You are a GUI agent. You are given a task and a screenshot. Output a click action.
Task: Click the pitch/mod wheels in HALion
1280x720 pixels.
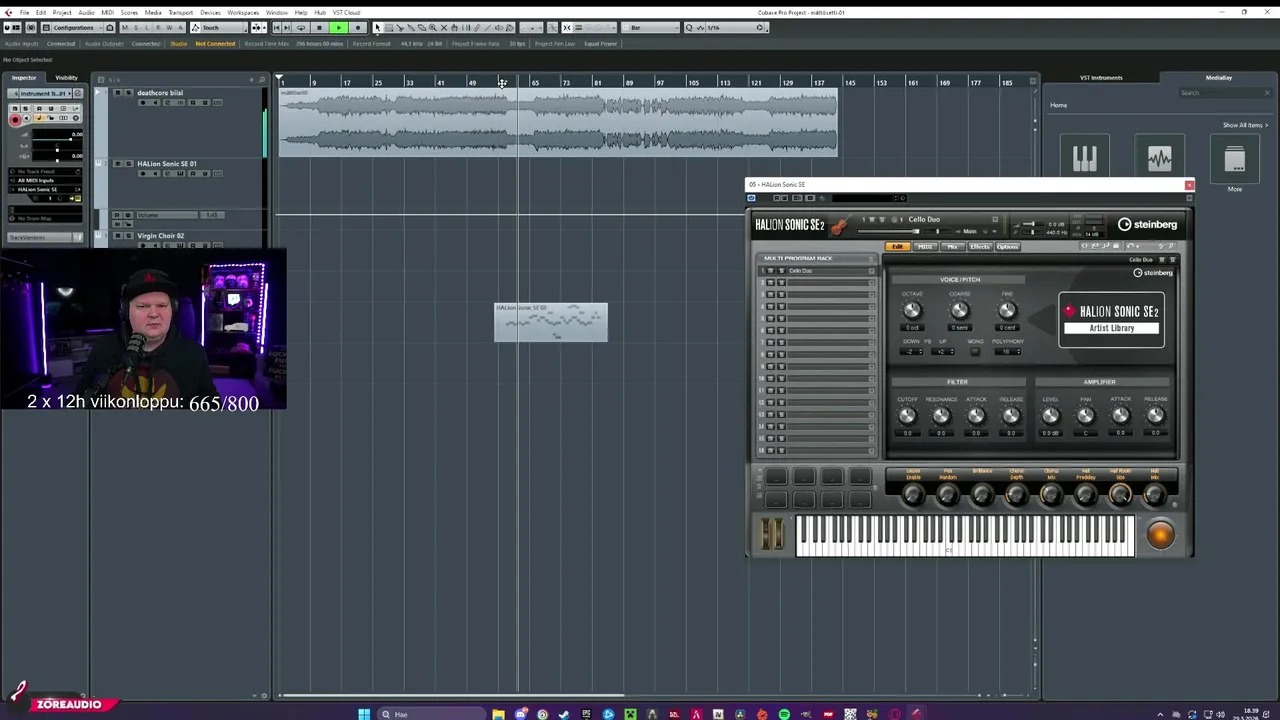(771, 535)
